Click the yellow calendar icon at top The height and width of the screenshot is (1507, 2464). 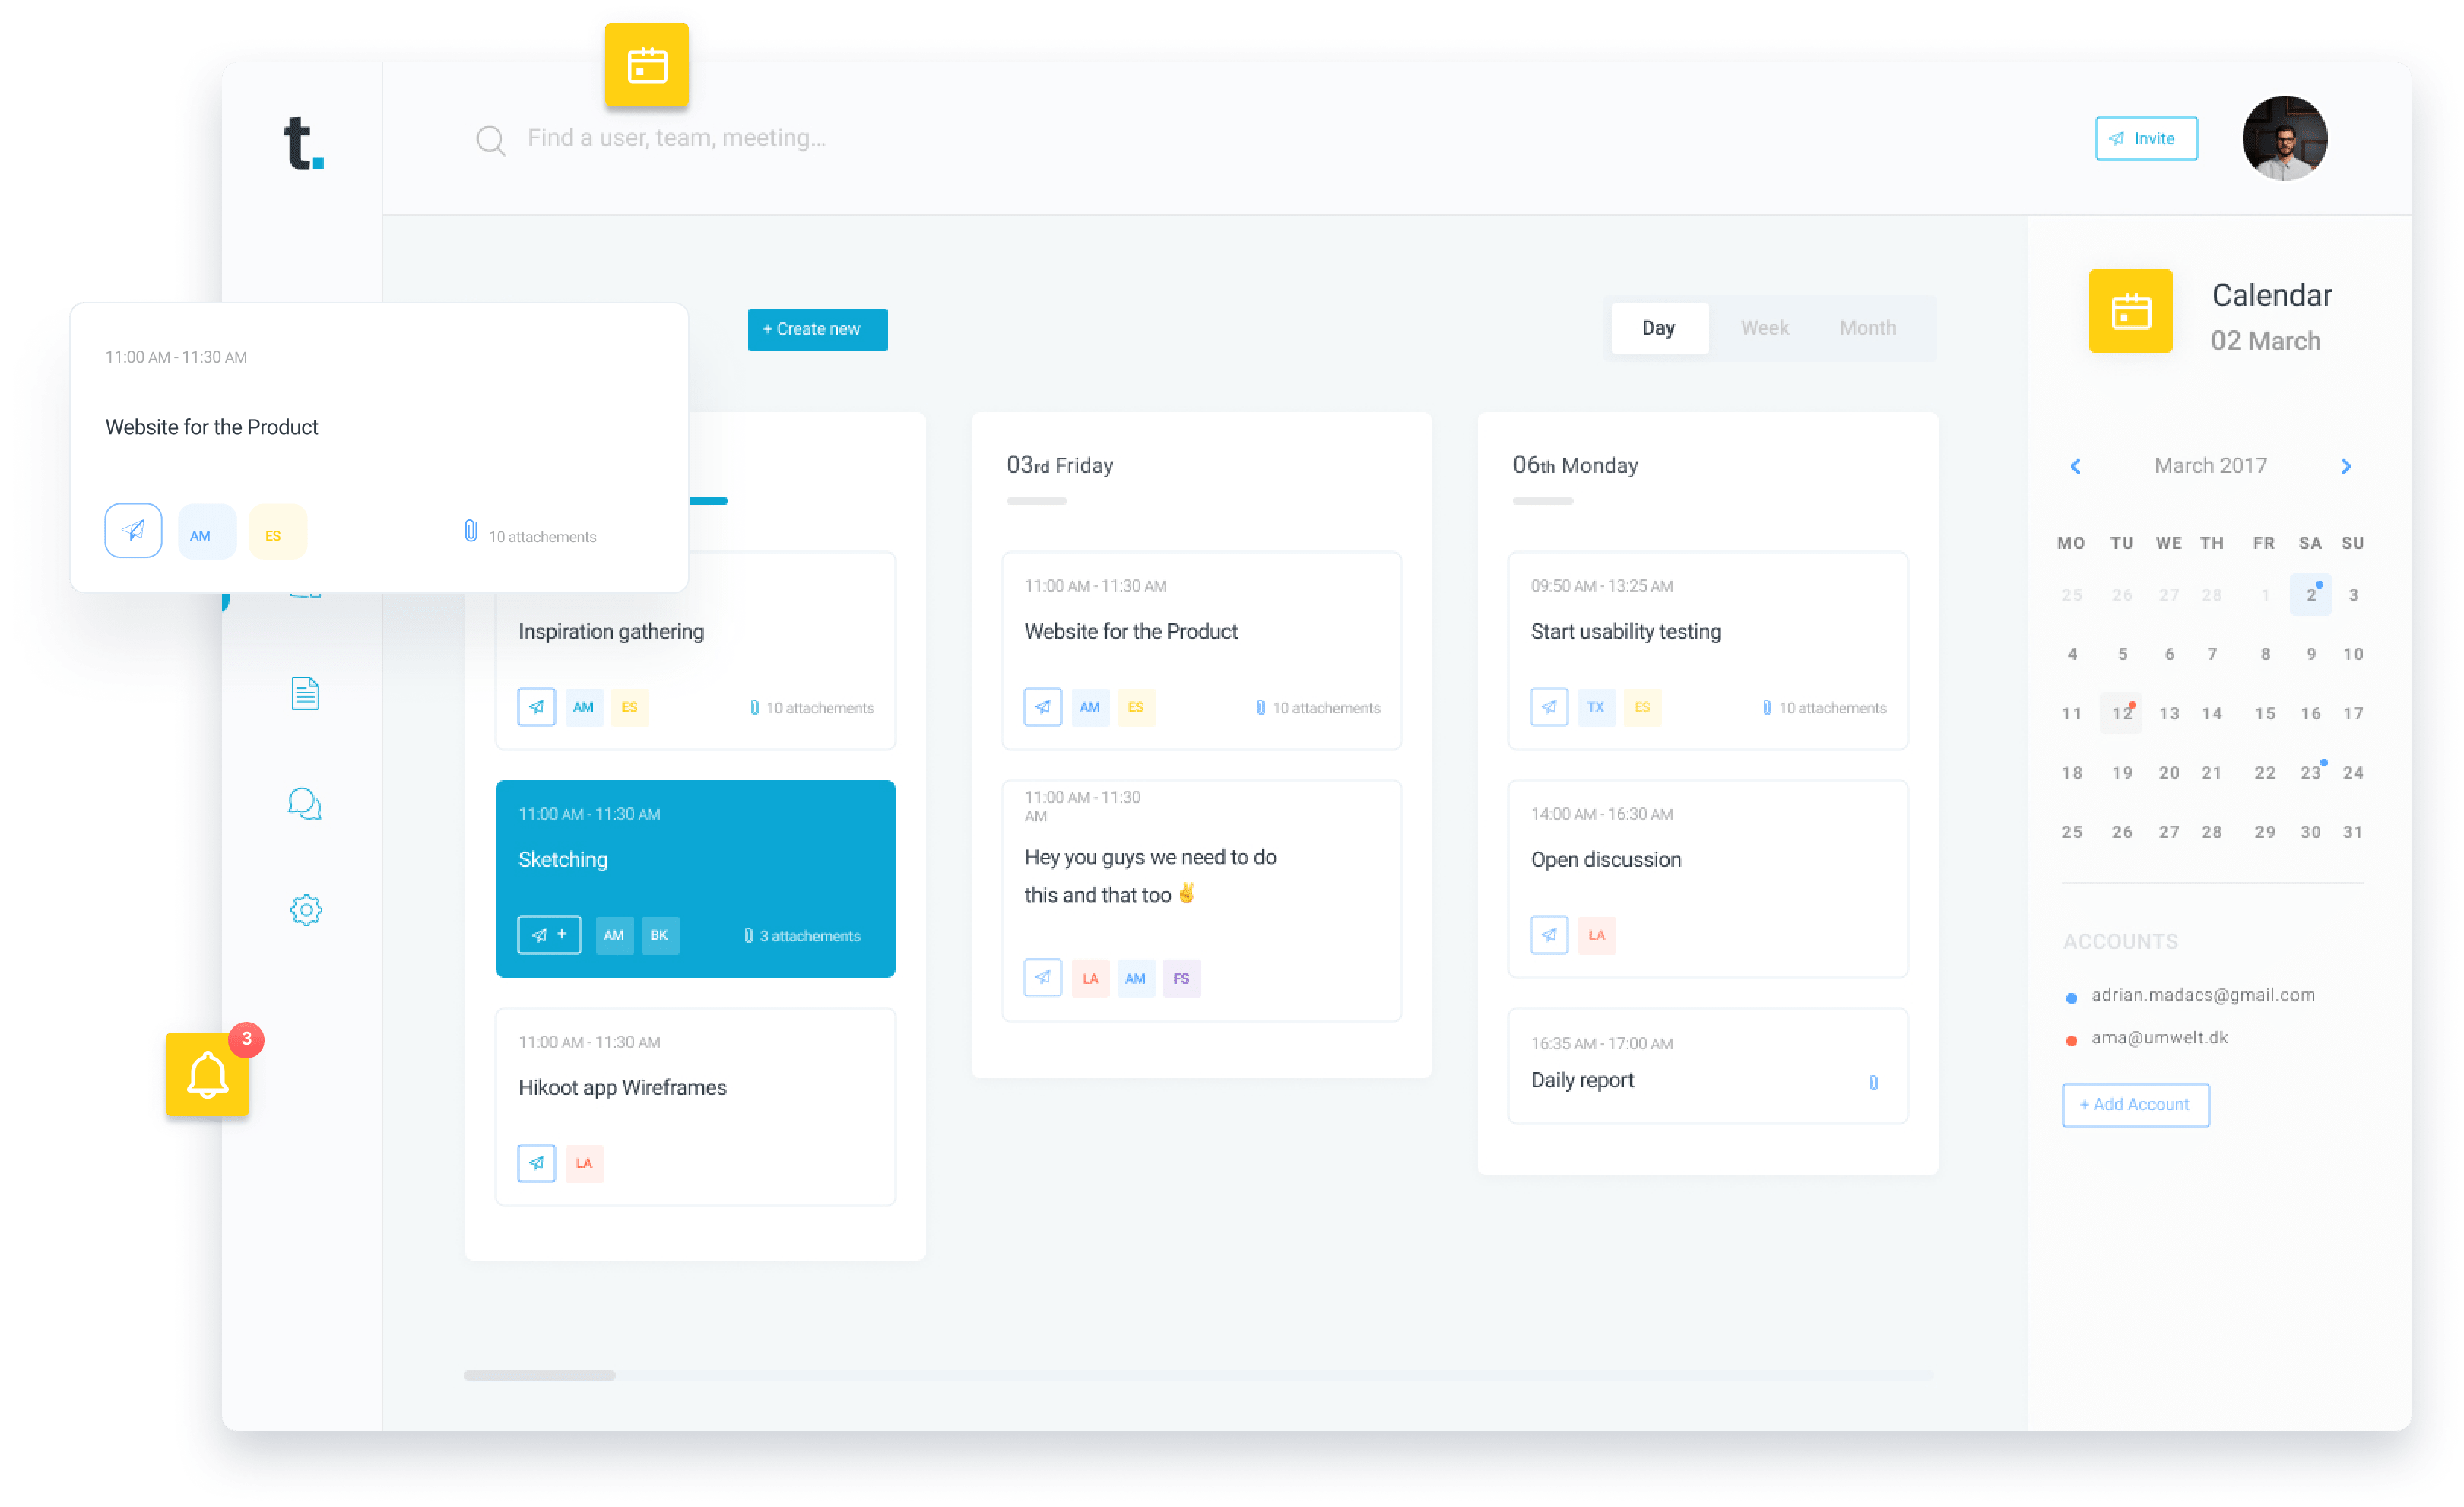[x=647, y=66]
